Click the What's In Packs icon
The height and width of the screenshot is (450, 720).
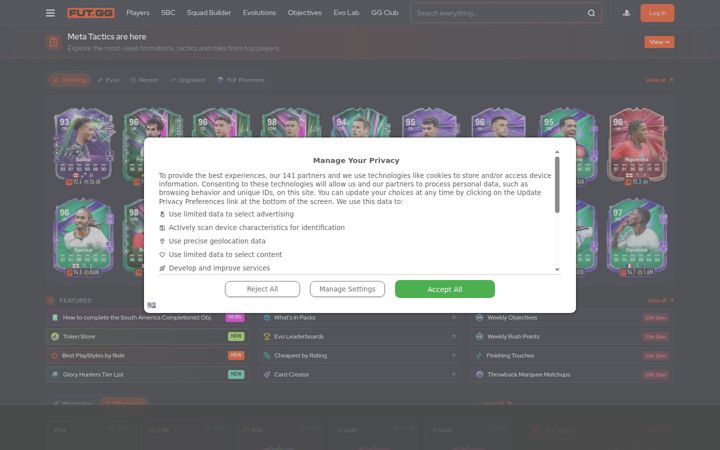[267, 317]
